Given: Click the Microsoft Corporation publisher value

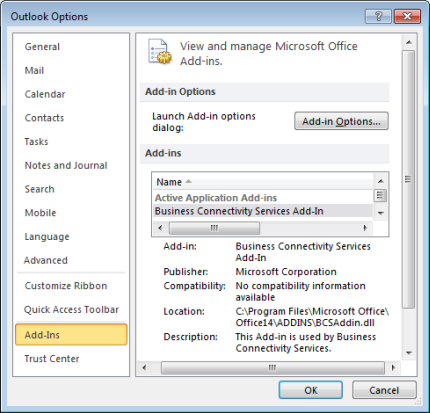Looking at the screenshot, I should click(286, 272).
